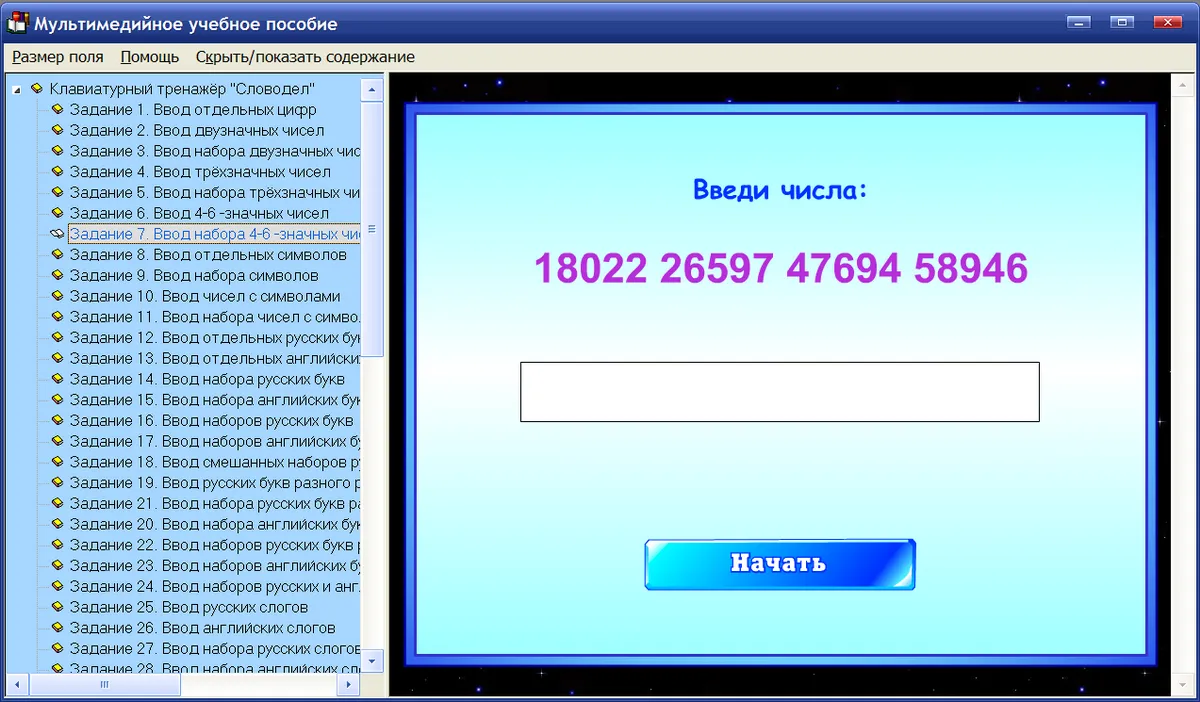Select Задание 4. Ввод трёхзначных чисел
The image size is (1200, 702).
200,172
